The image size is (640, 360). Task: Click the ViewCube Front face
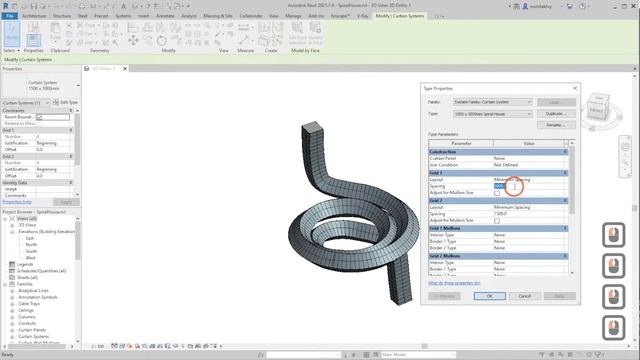(x=597, y=110)
